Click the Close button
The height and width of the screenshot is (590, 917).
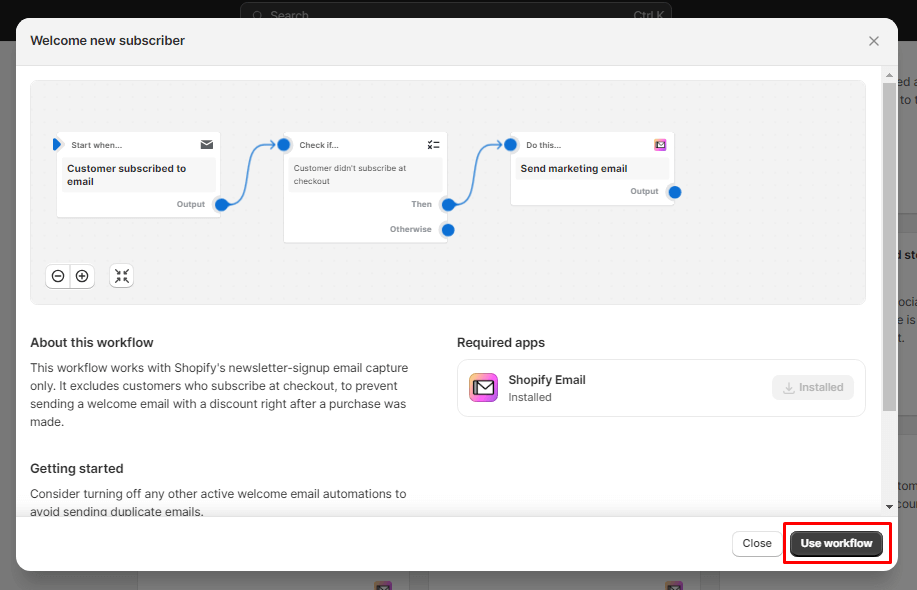pos(756,543)
